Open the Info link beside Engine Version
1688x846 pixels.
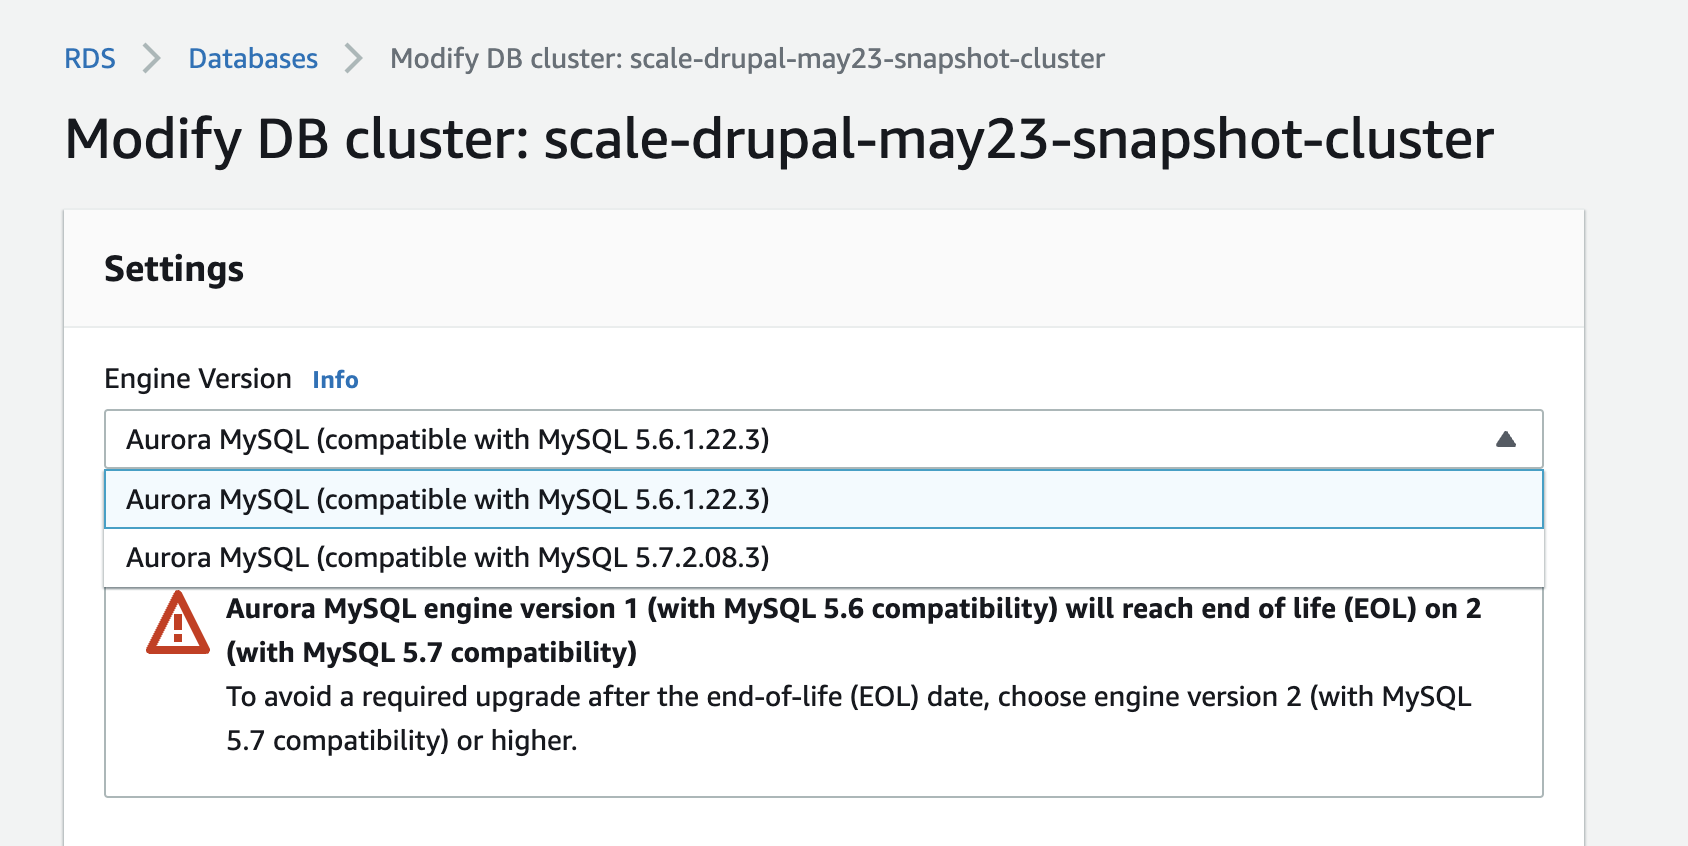coord(335,380)
